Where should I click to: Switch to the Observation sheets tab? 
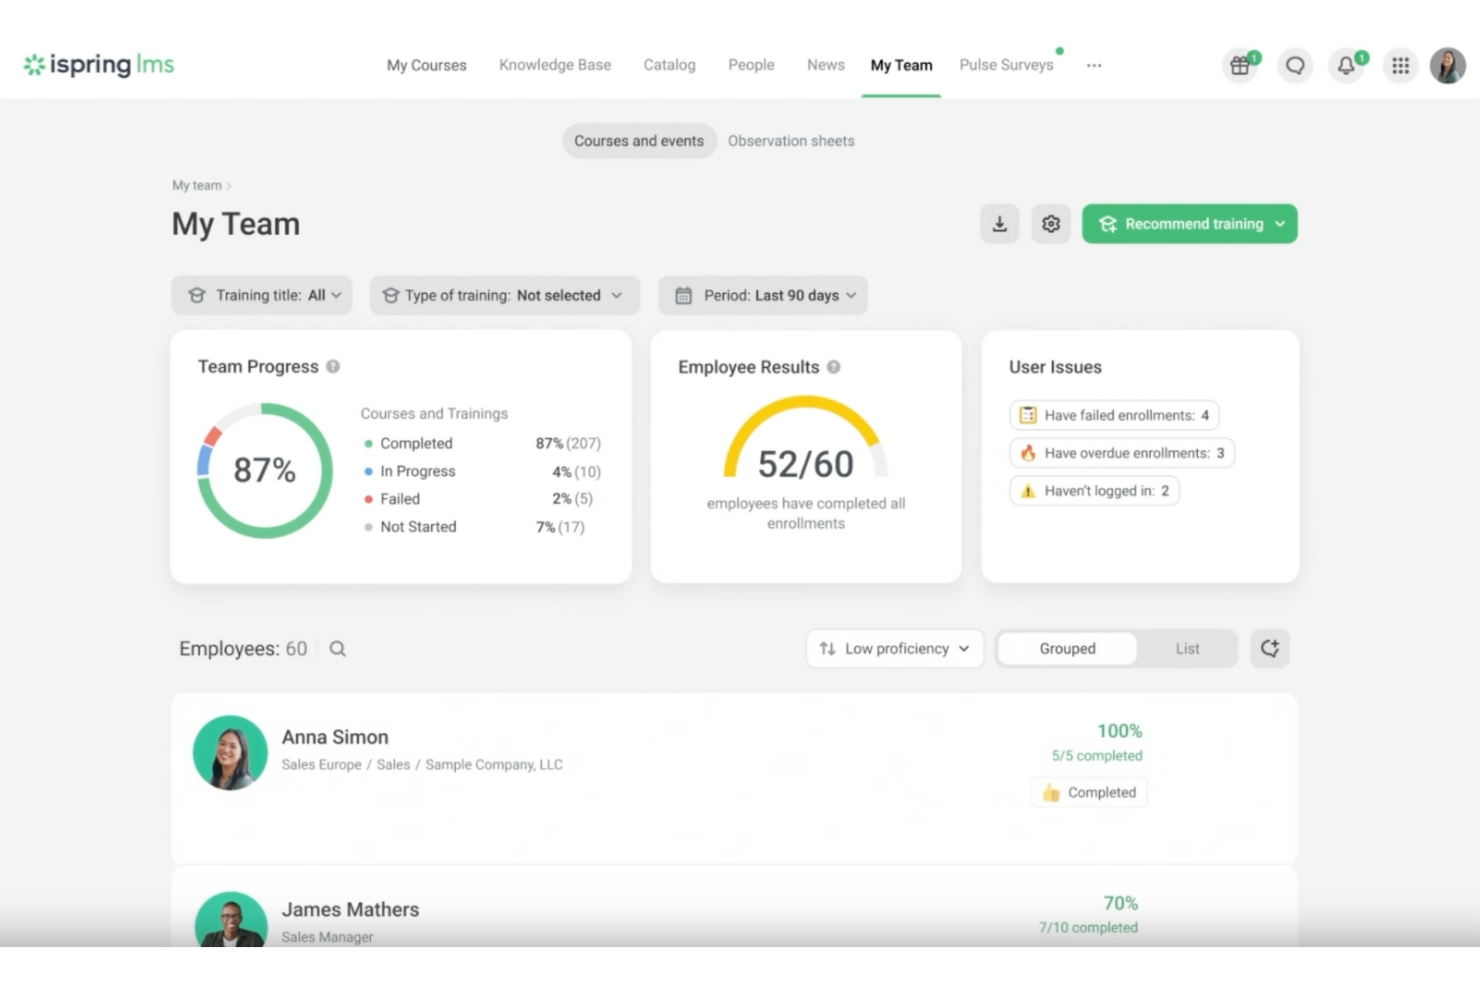(791, 141)
